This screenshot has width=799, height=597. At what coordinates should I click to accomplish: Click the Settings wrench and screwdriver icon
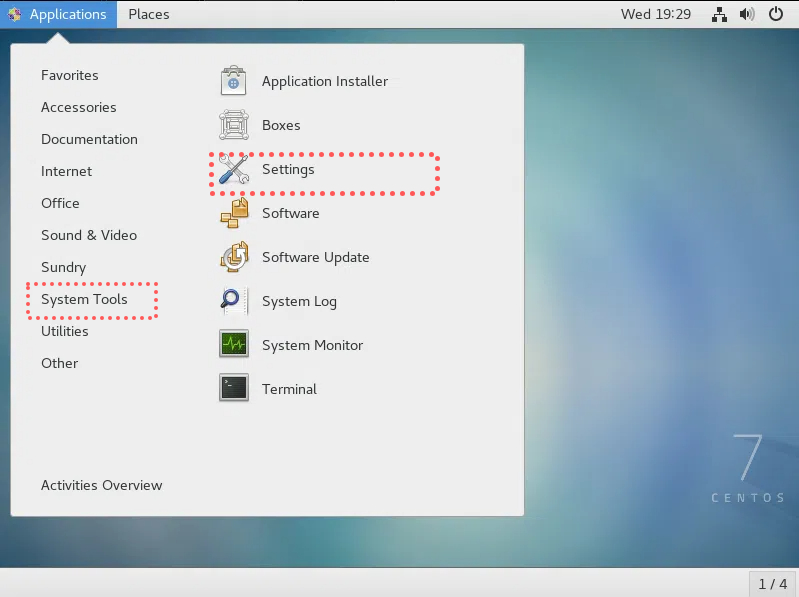coord(233,169)
